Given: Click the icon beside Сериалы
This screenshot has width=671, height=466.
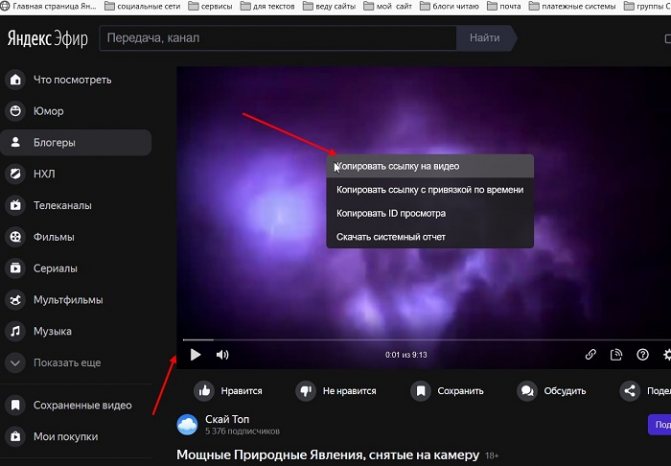Looking at the screenshot, I should (15, 268).
